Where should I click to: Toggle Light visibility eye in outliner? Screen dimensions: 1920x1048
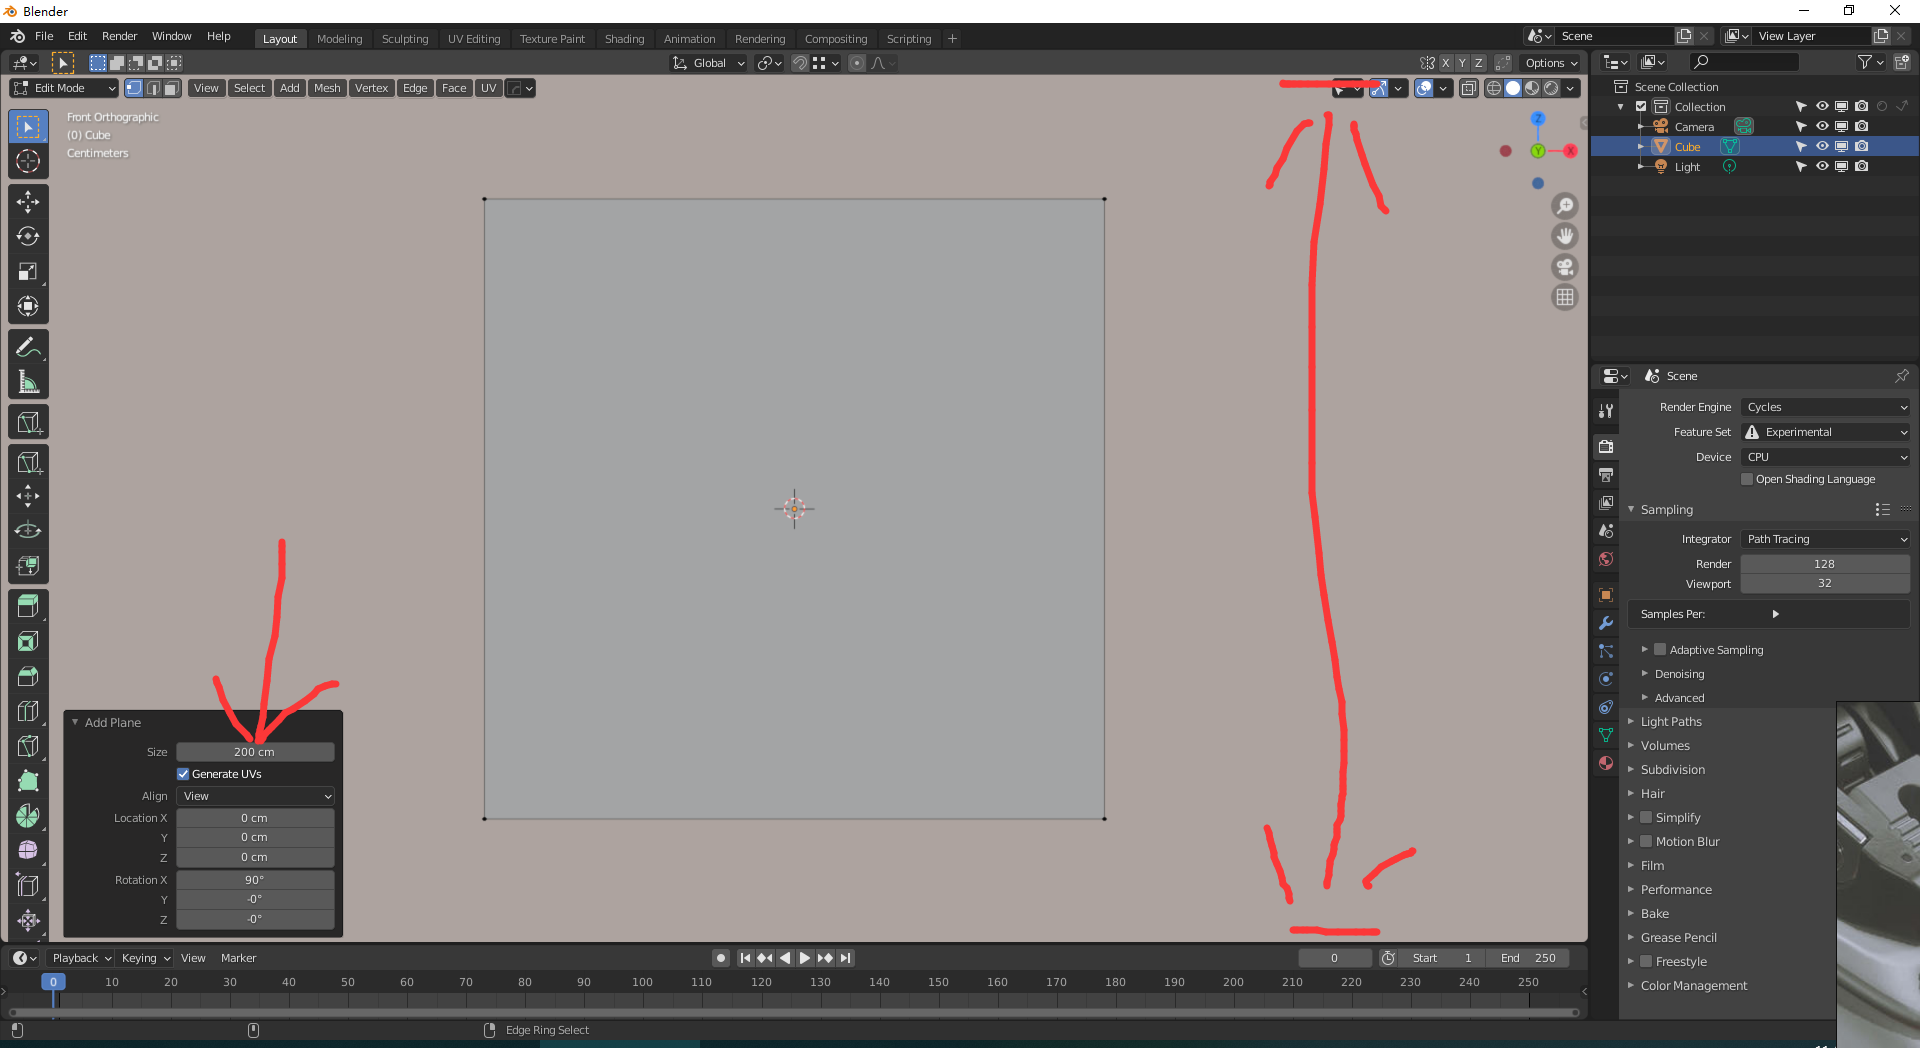pyautogui.click(x=1822, y=167)
